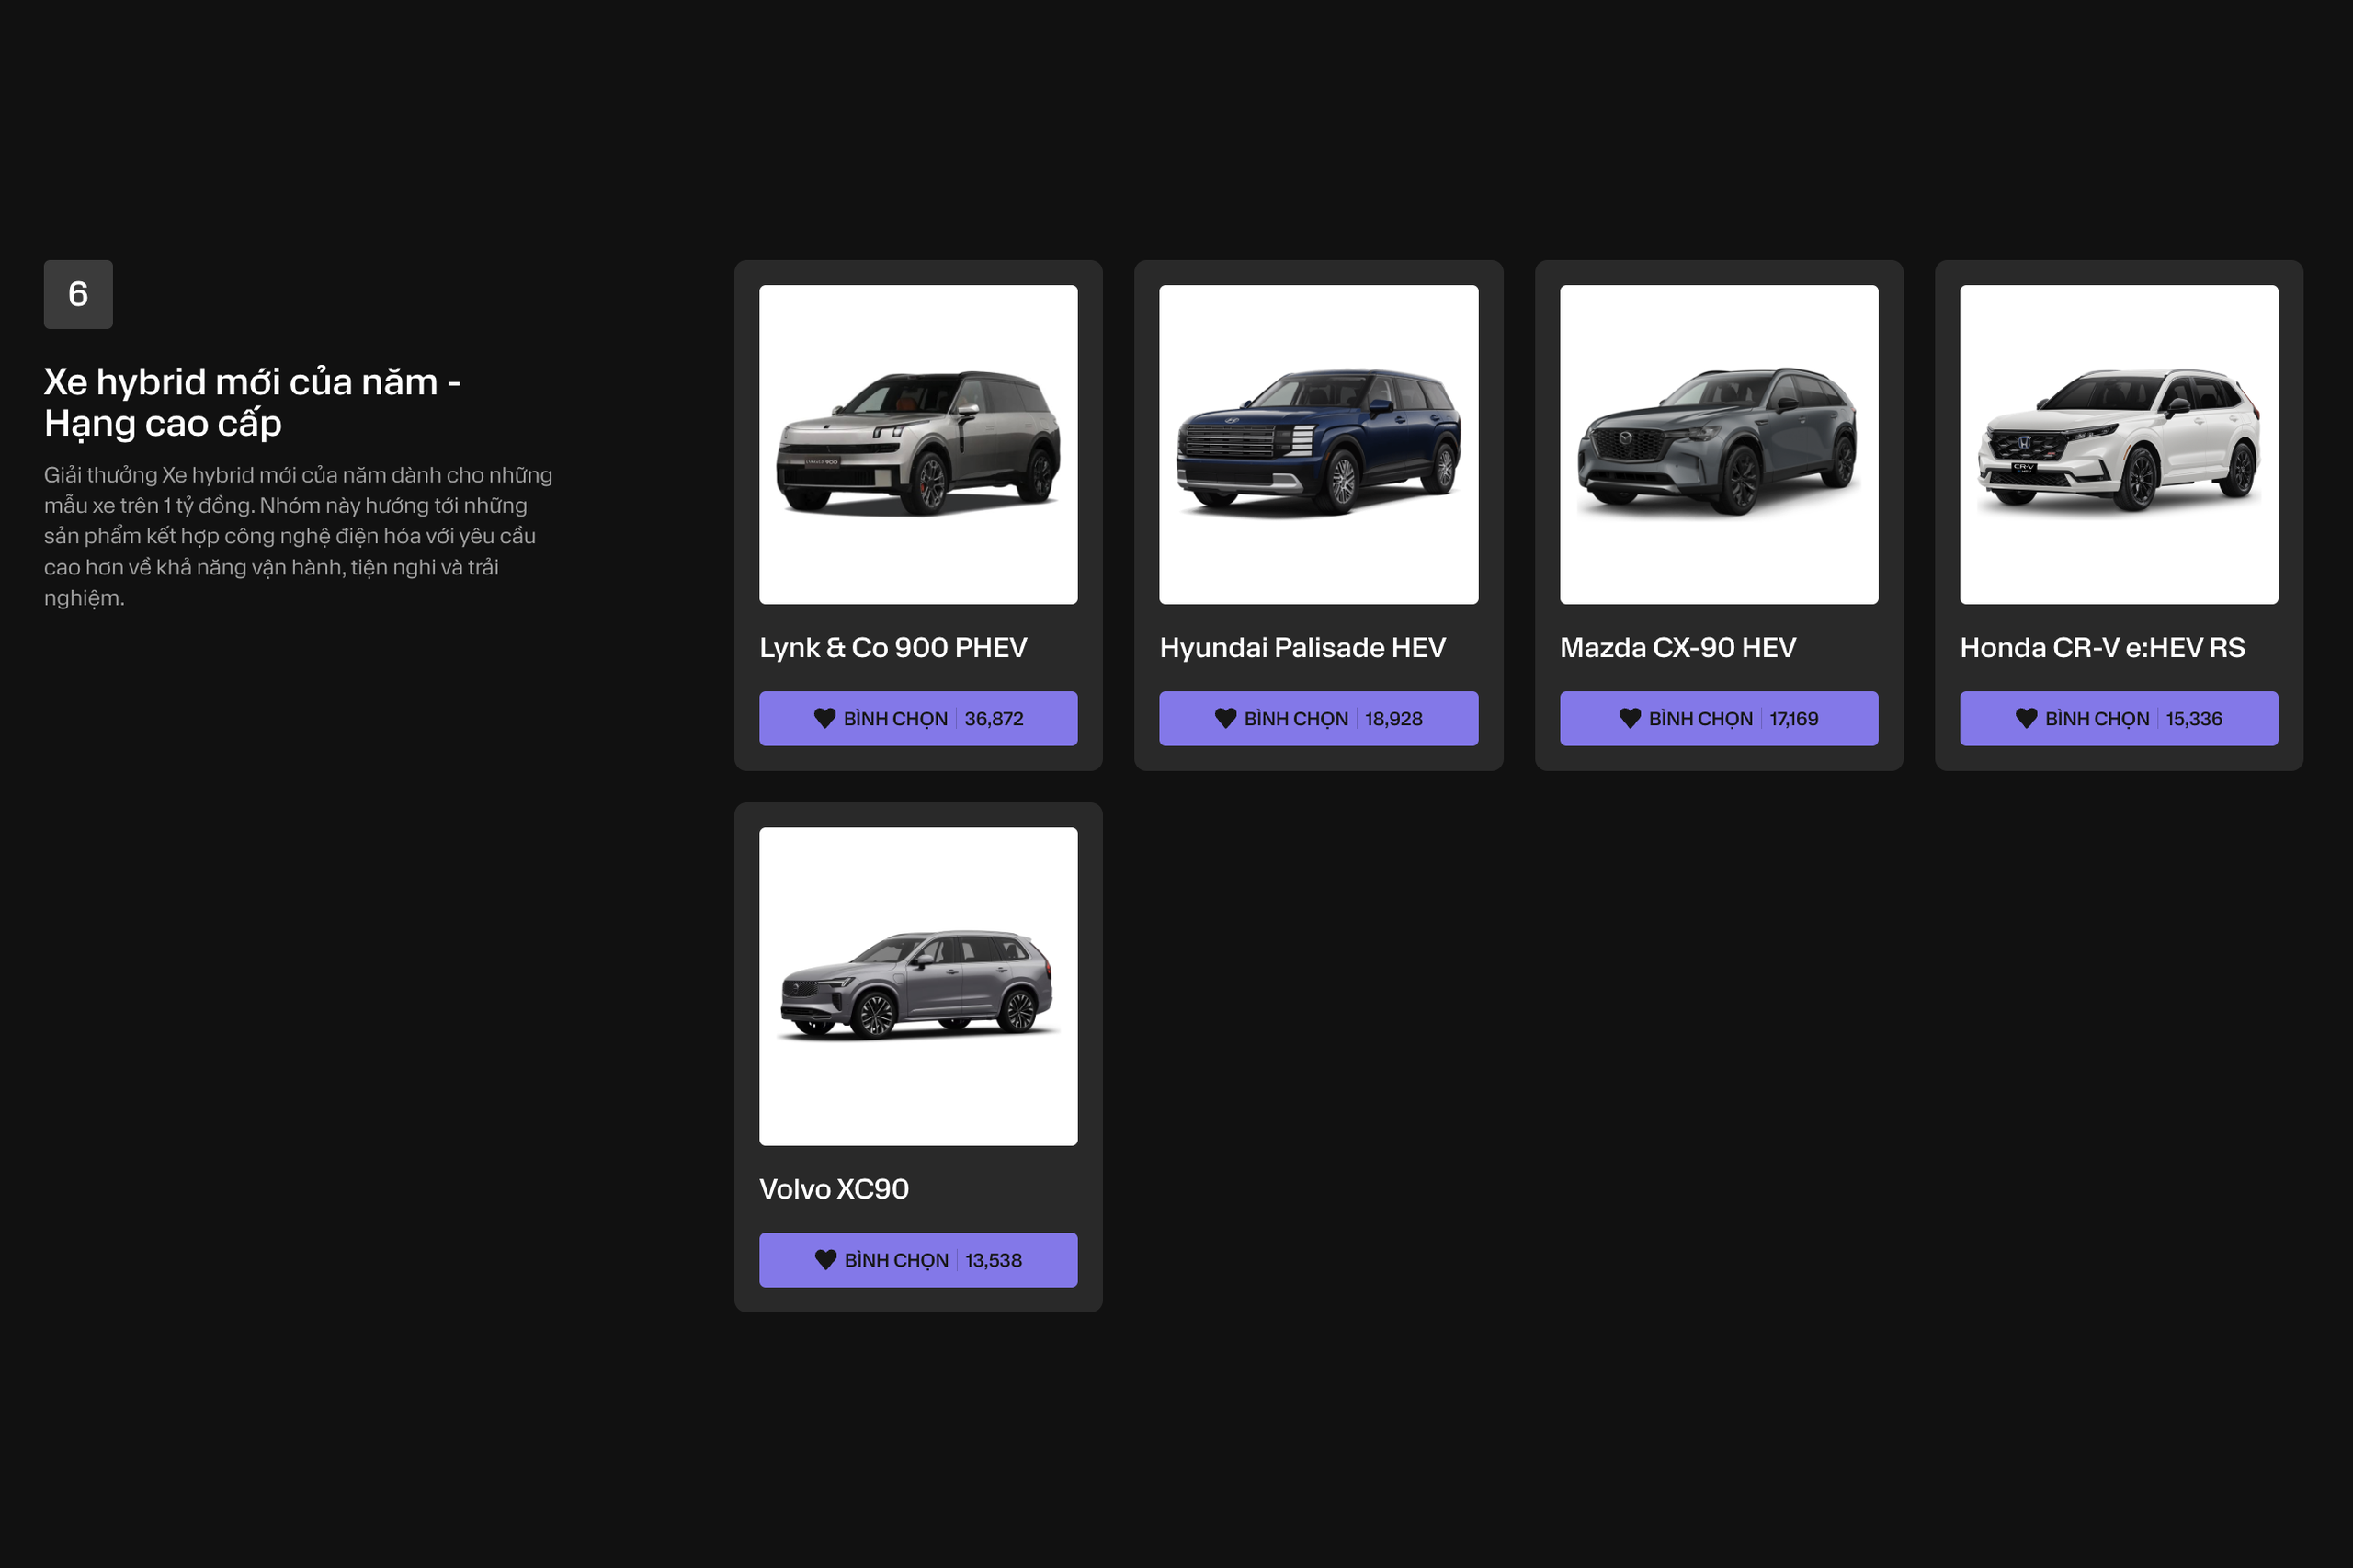The height and width of the screenshot is (1568, 2353).
Task: Click the vote count 13,538
Action: click(993, 1261)
